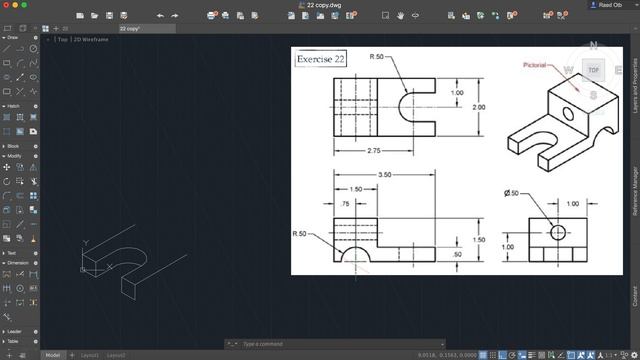Open the status bar settings gear
Image resolution: width=640 pixels, height=360 pixels.
(x=634, y=355)
